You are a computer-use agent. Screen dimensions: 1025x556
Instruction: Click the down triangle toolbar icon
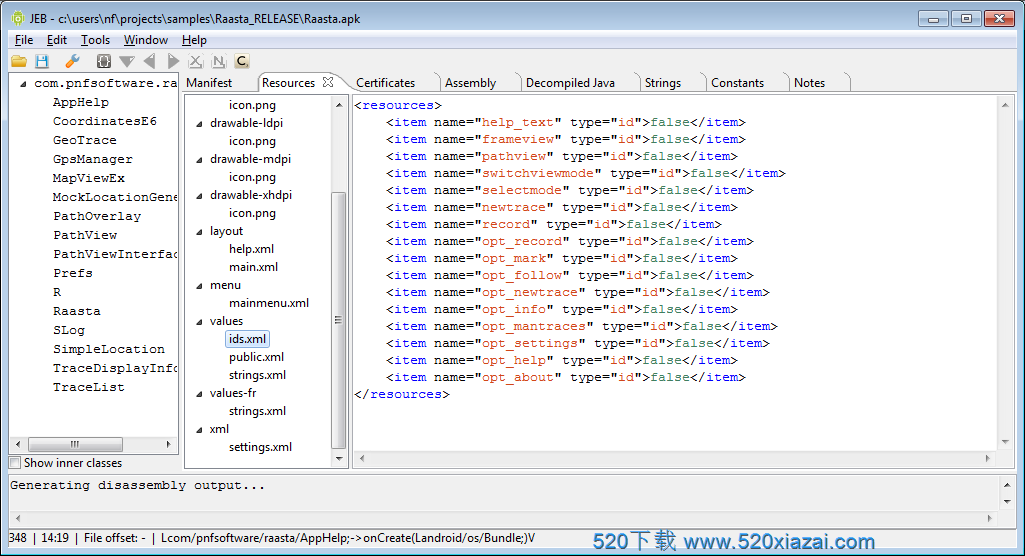127,61
